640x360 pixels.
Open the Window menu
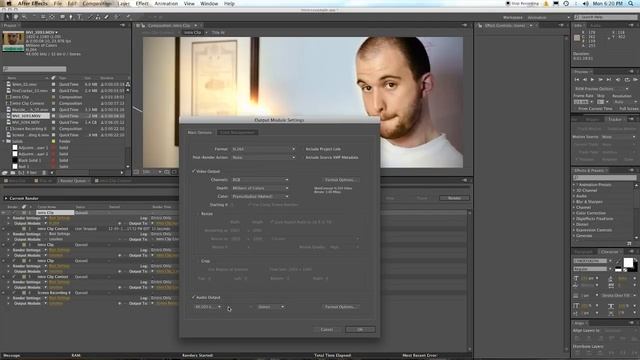click(x=209, y=4)
